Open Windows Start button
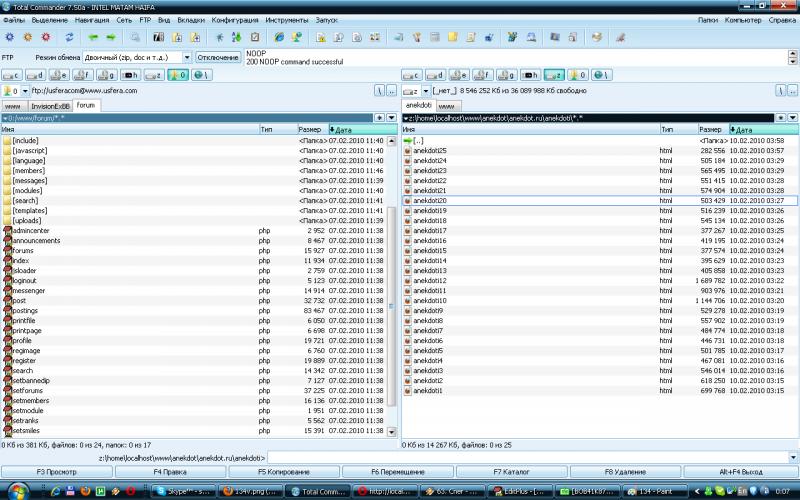This screenshot has width=800, height=500. click(17, 490)
